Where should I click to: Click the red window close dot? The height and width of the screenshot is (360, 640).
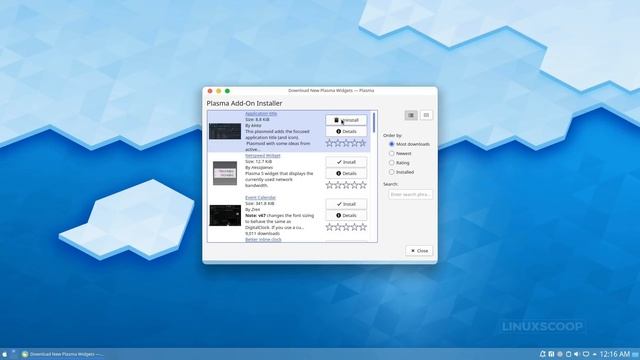pos(210,91)
